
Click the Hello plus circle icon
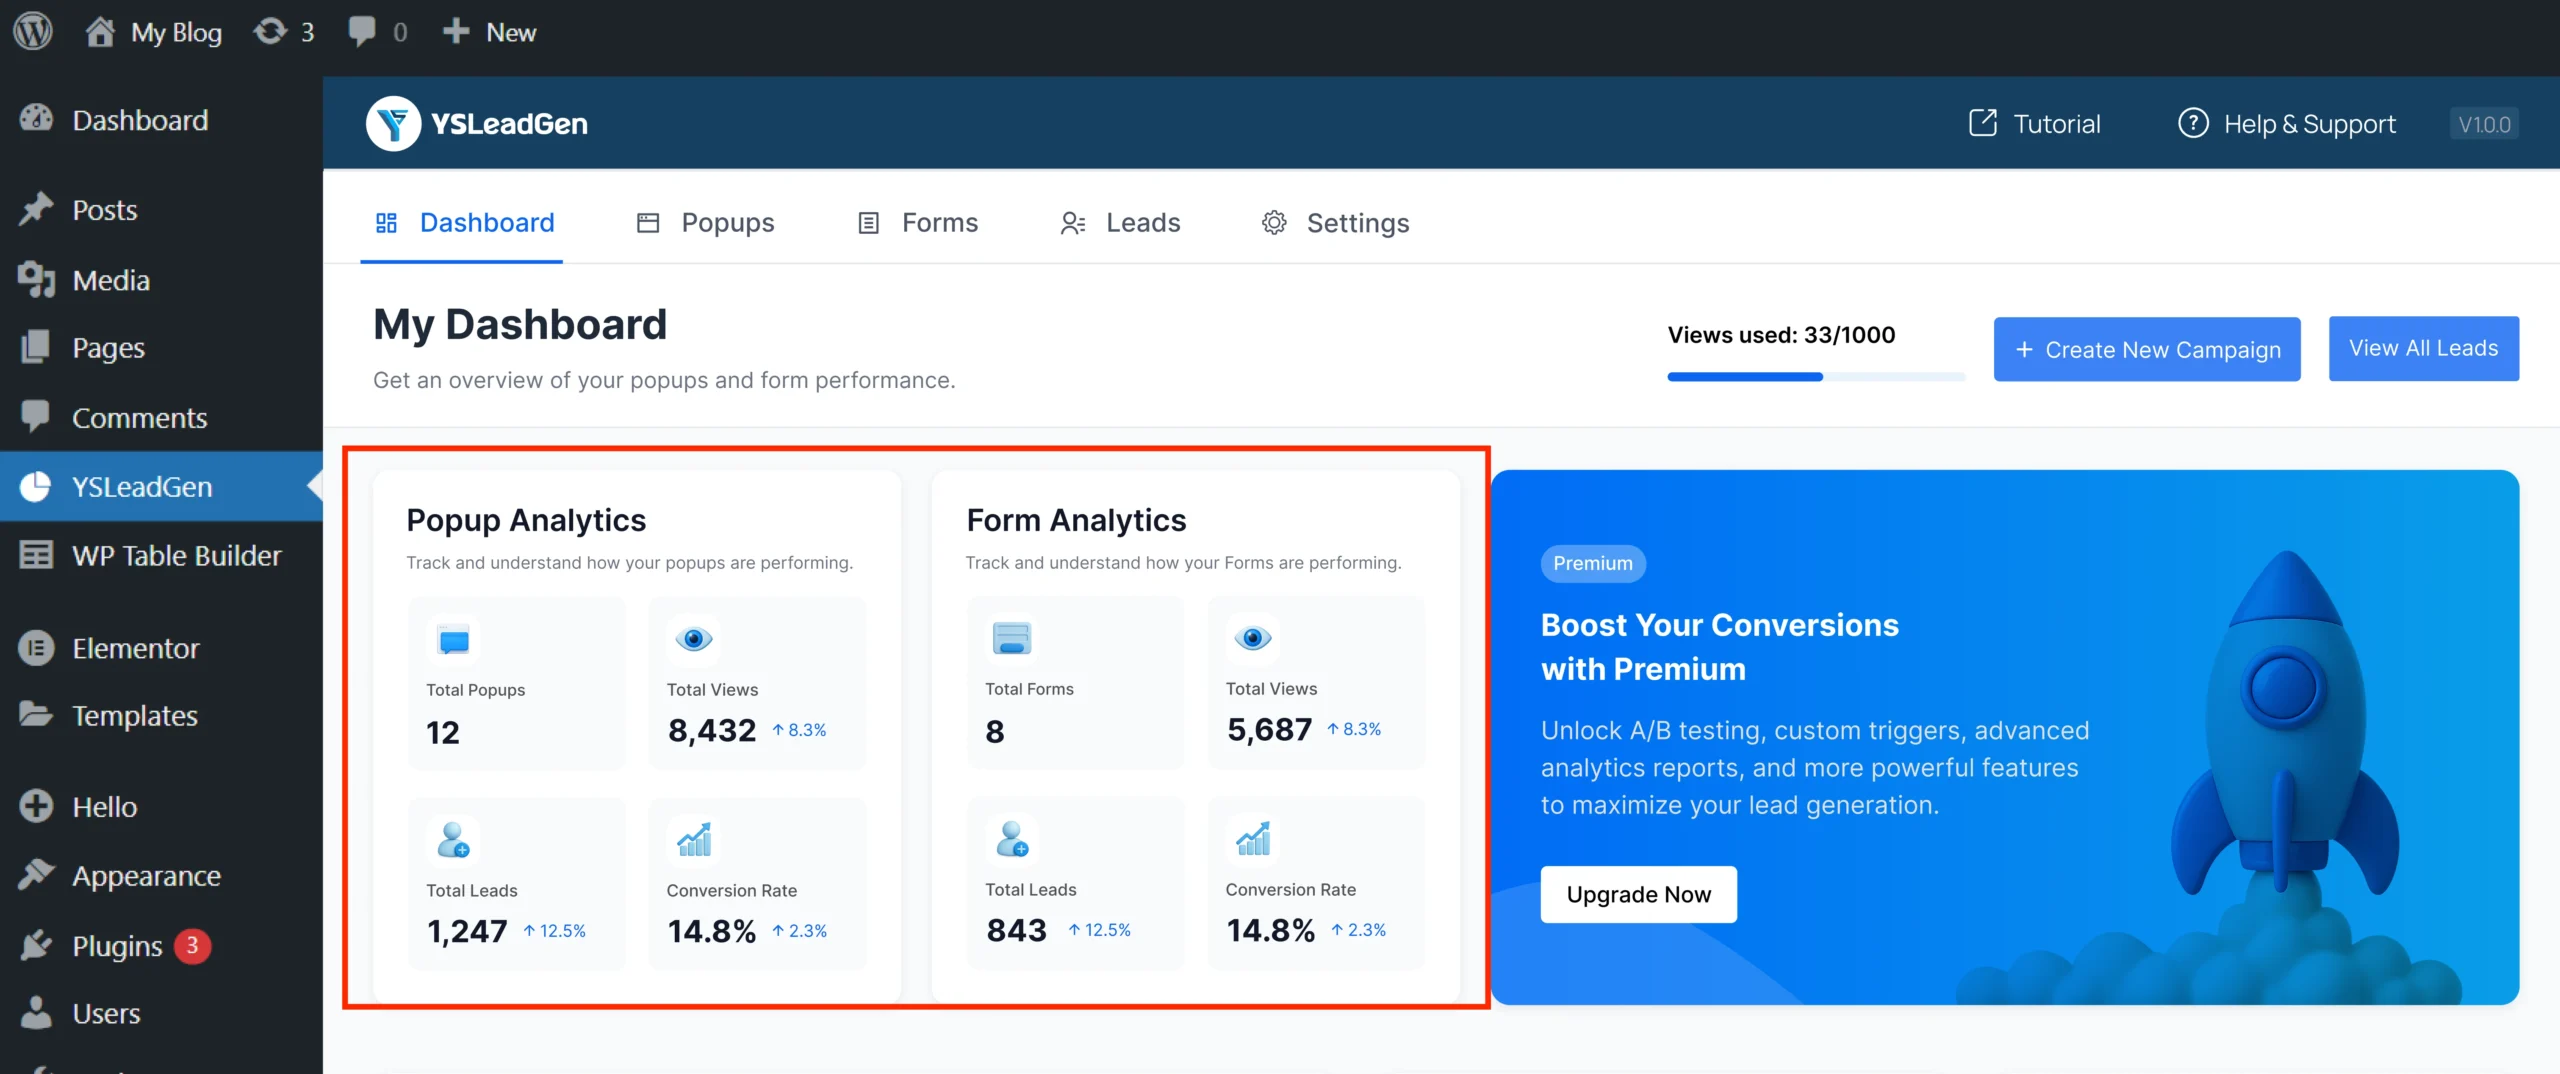[x=36, y=806]
